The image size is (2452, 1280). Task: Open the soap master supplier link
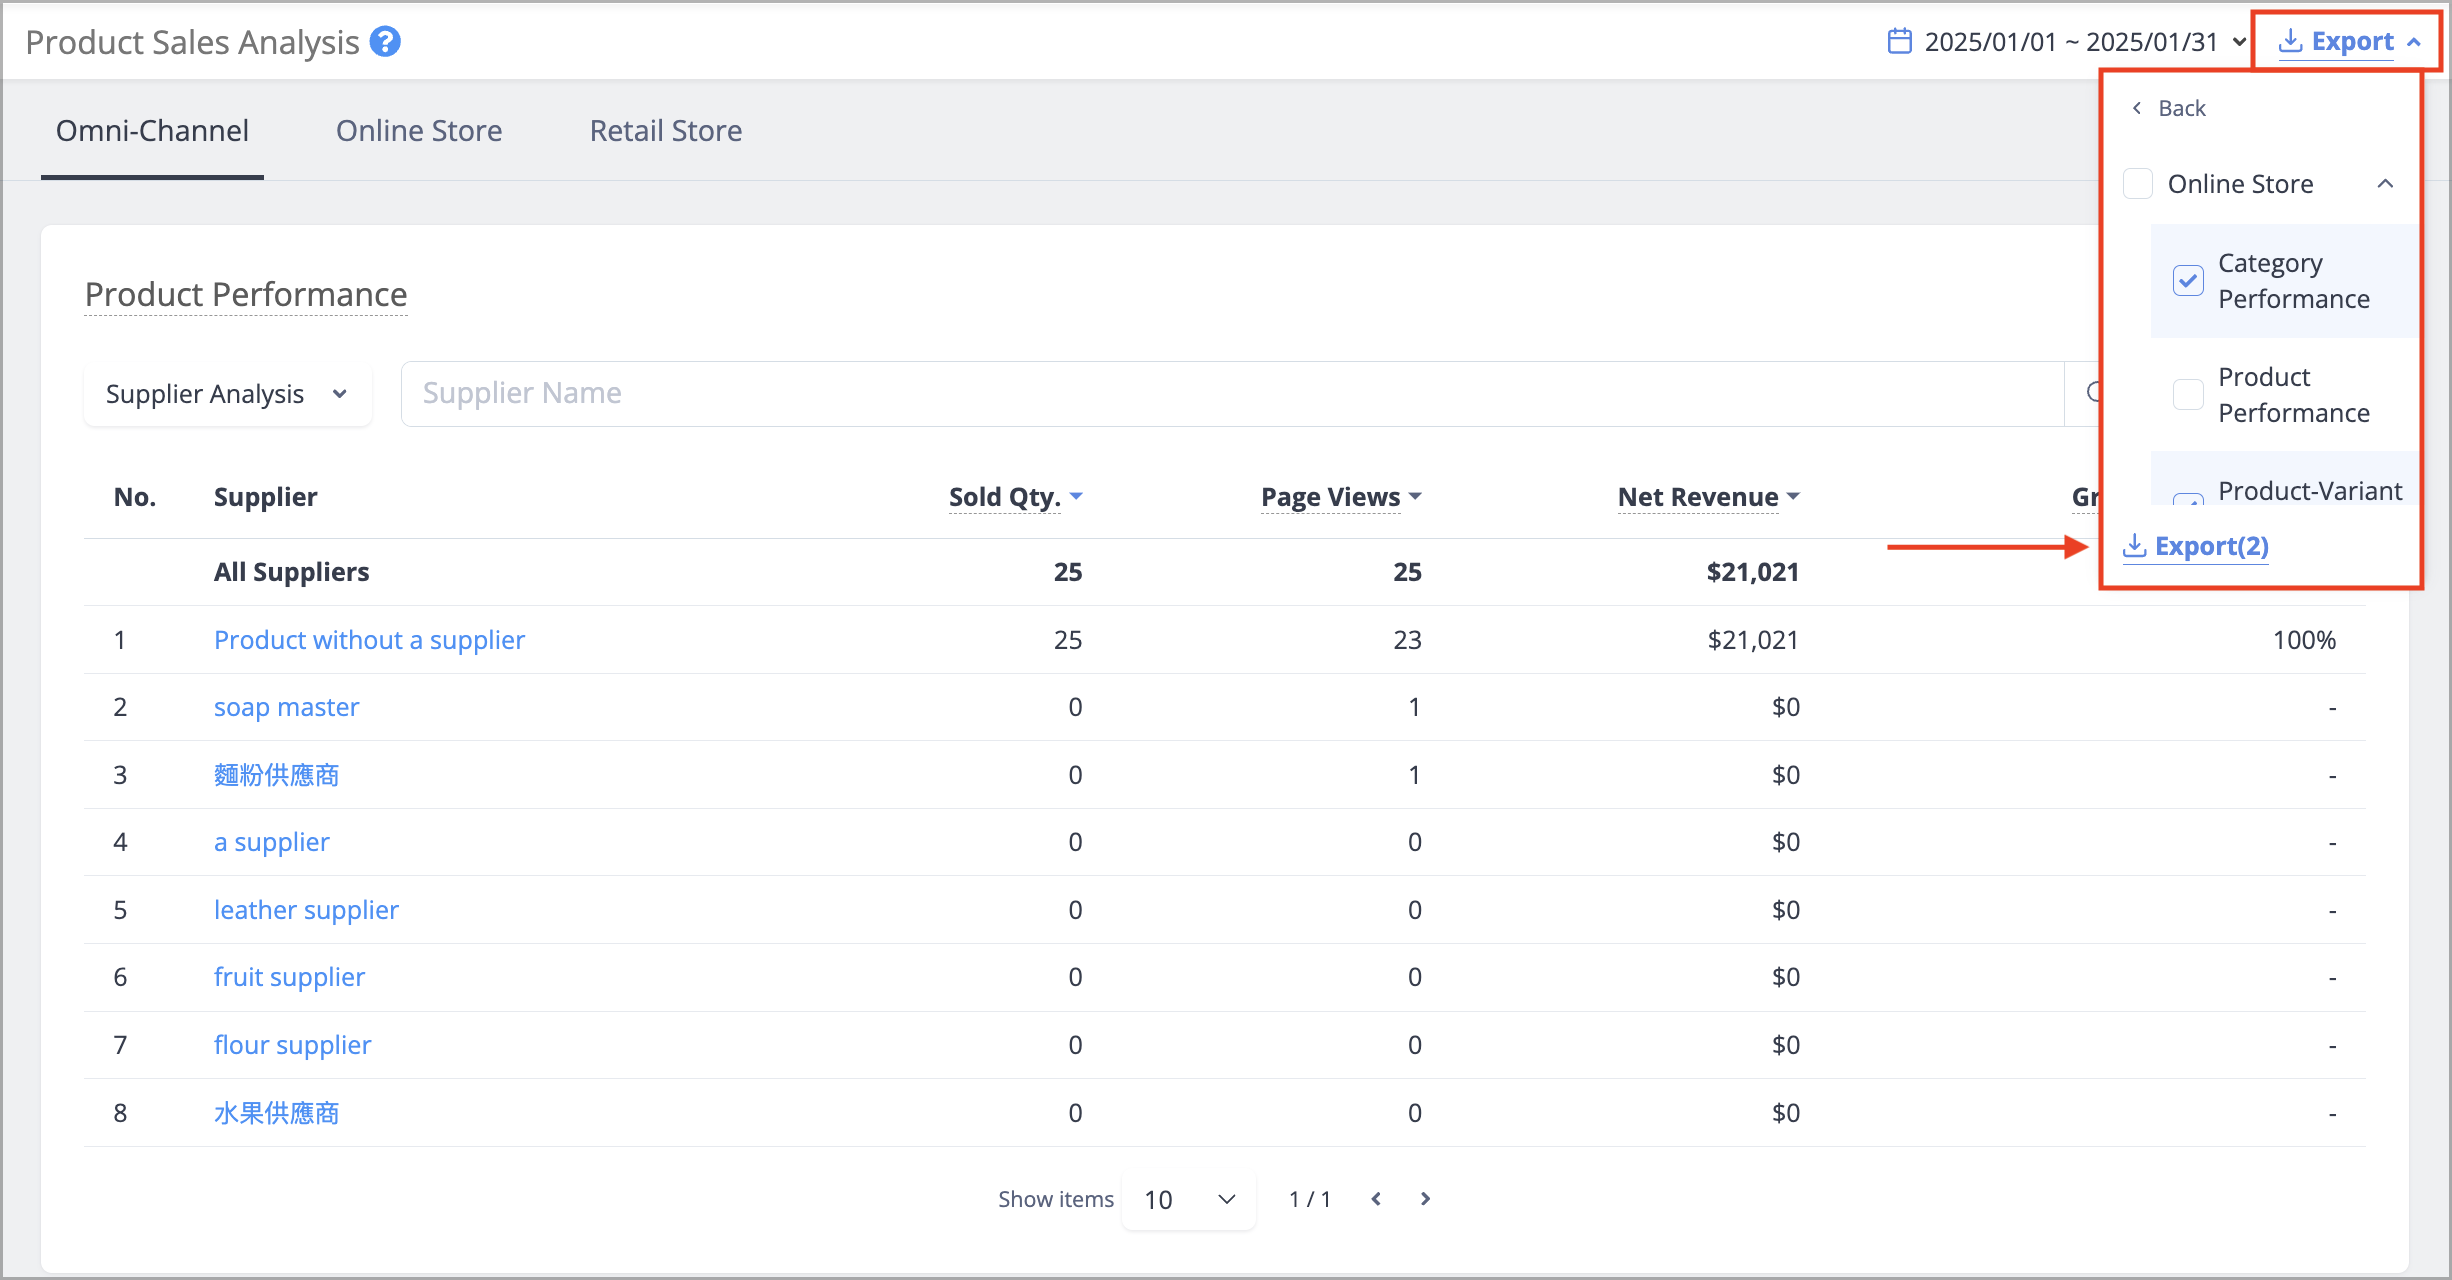(x=286, y=707)
